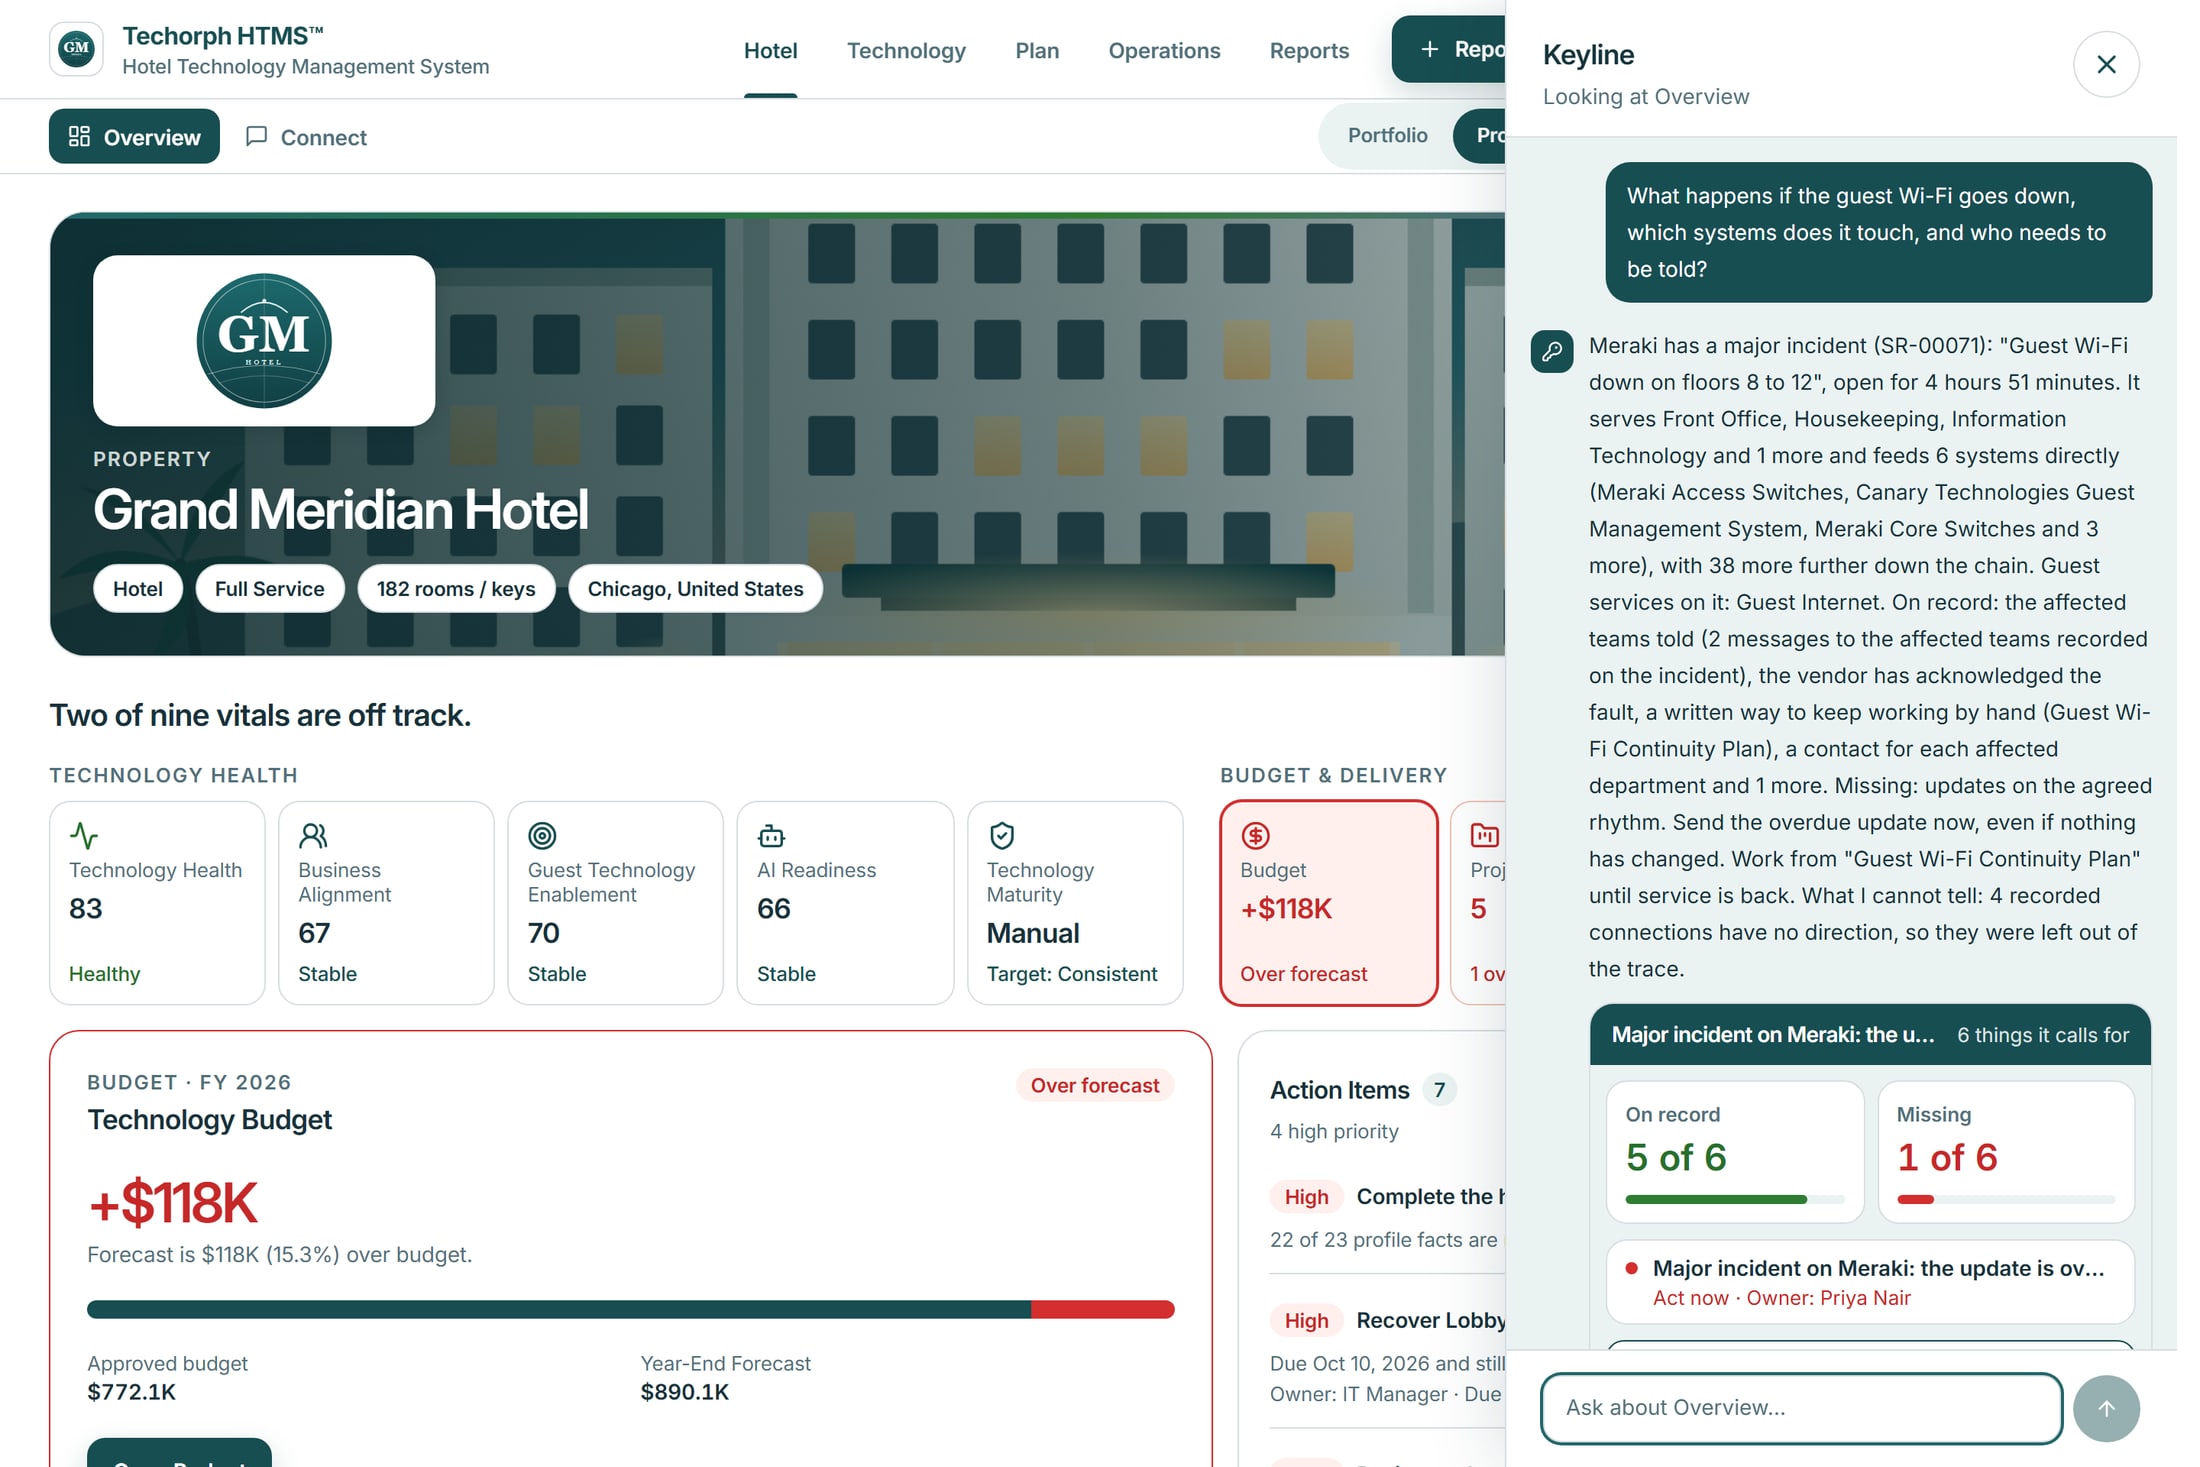Open the Technology menu tab
Viewport: 2200px width, 1467px height.
pos(906,50)
